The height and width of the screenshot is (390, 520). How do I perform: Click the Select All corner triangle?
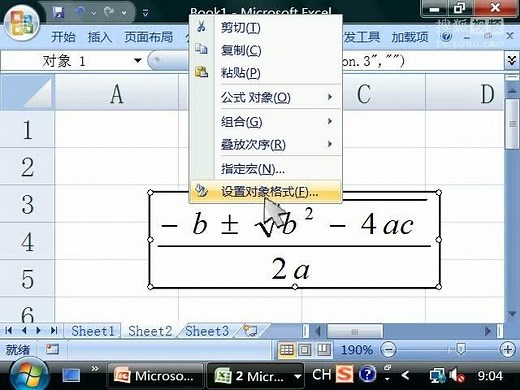point(27,93)
